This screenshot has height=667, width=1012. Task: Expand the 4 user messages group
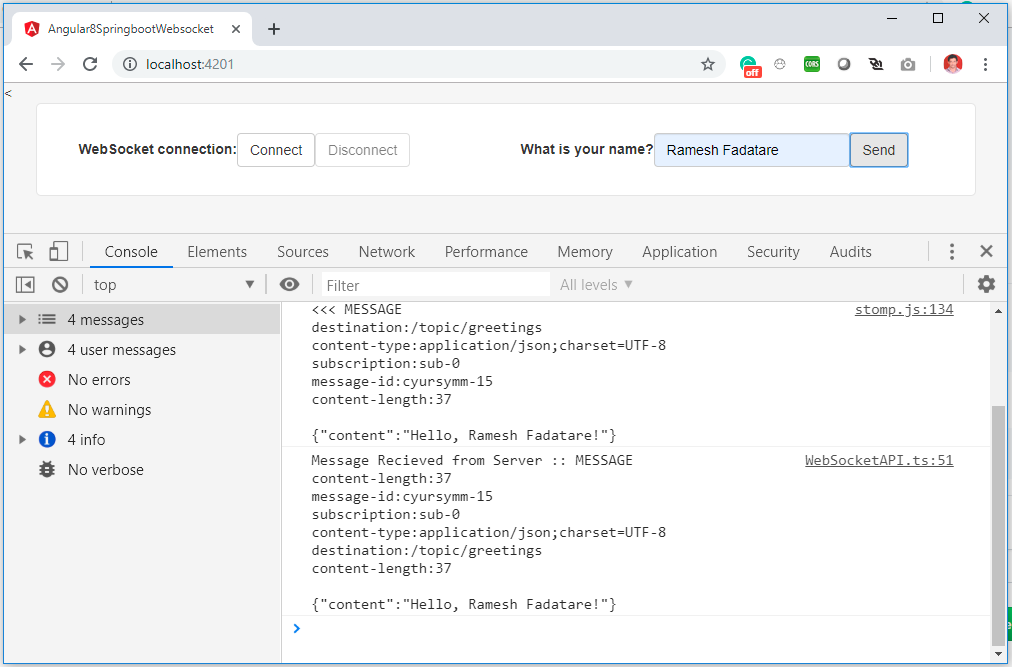pos(23,349)
